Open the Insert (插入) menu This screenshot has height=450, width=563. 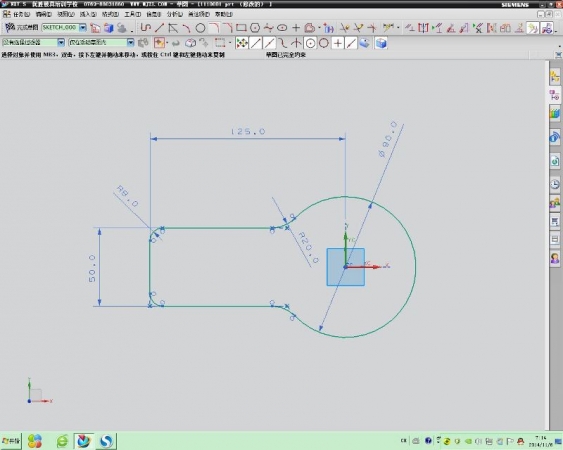tap(88, 14)
